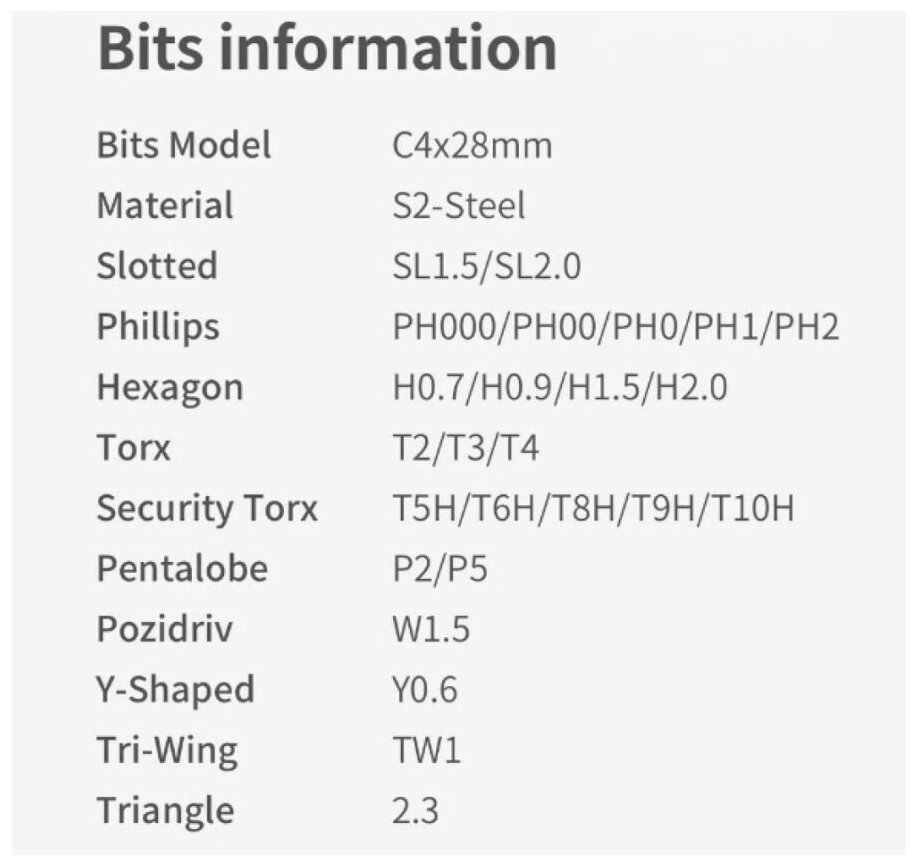916x866 pixels.
Task: Select the "Phillips" row label
Action: tap(158, 327)
